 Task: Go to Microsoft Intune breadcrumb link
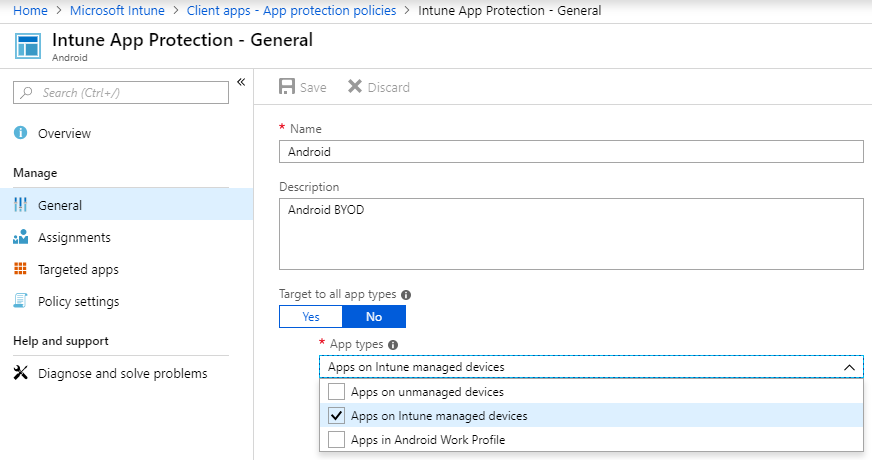click(118, 10)
